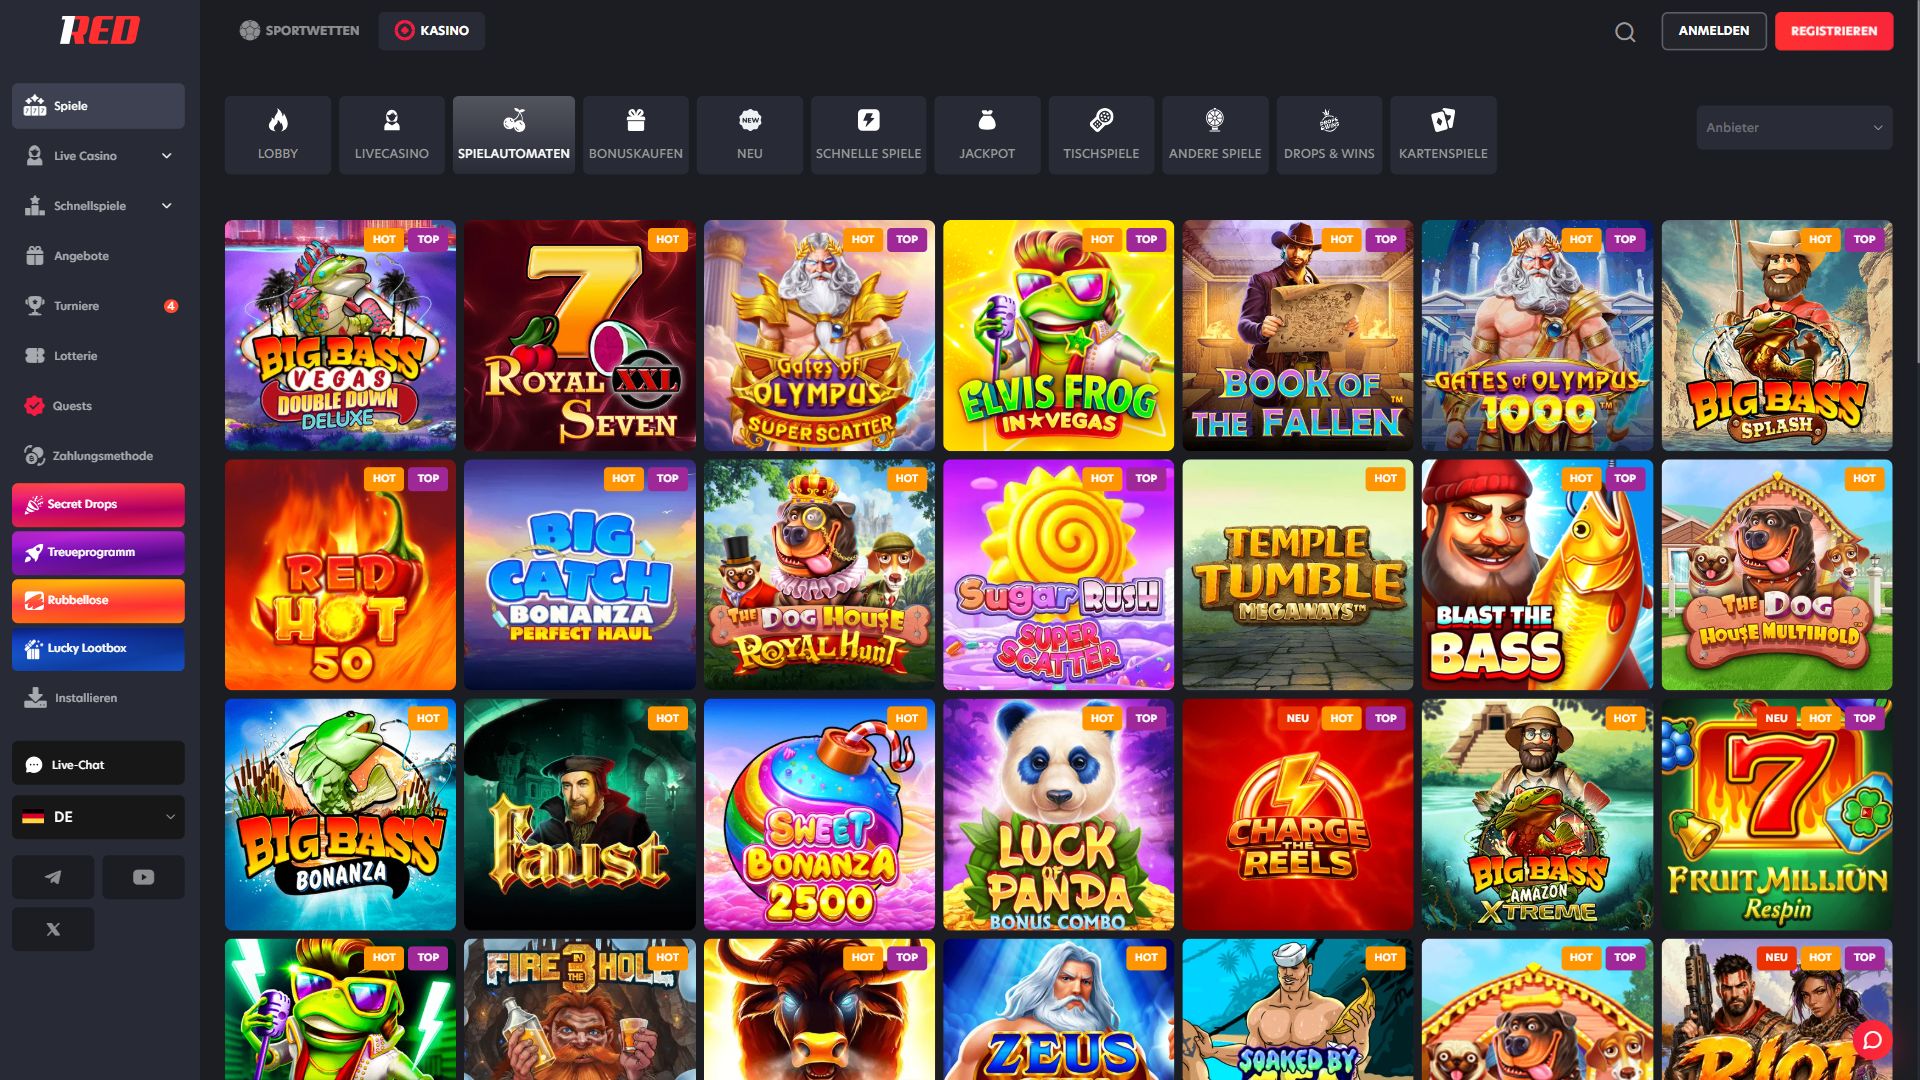
Task: Click the RED logo
Action: click(x=99, y=31)
